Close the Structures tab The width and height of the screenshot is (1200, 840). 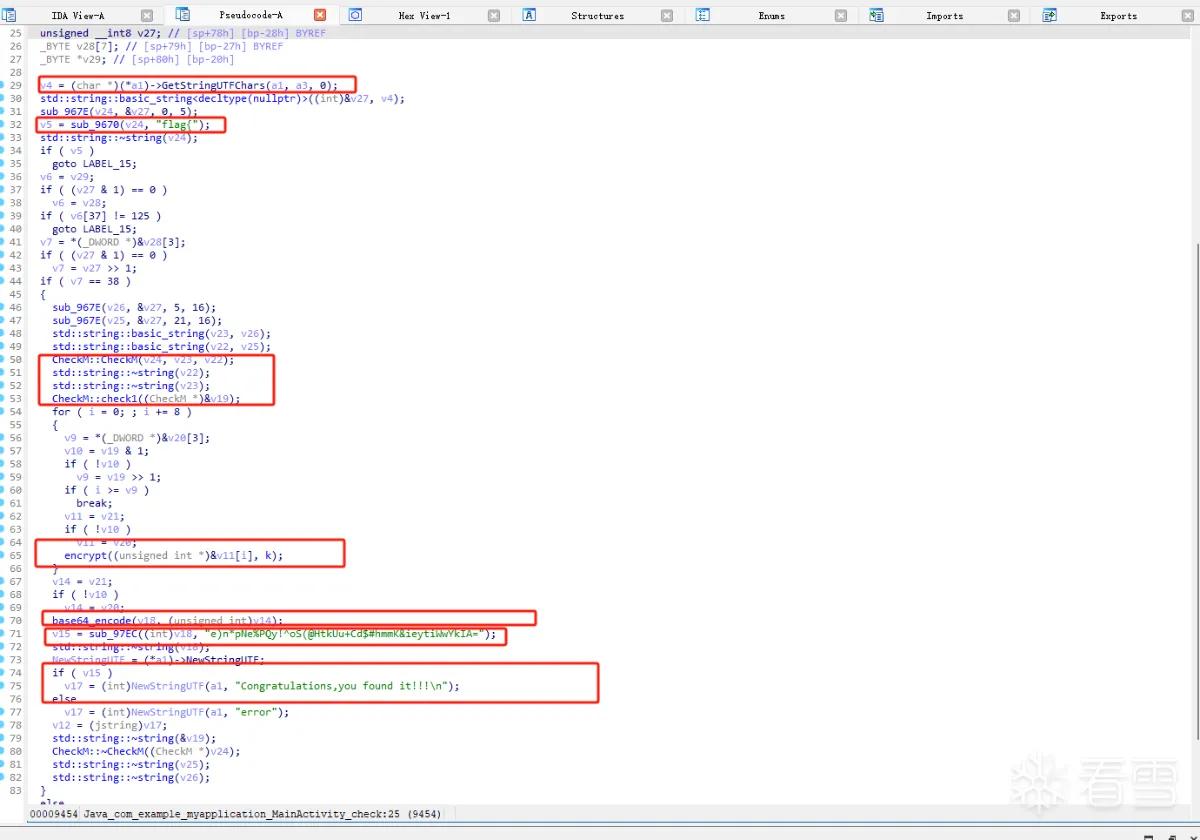667,16
